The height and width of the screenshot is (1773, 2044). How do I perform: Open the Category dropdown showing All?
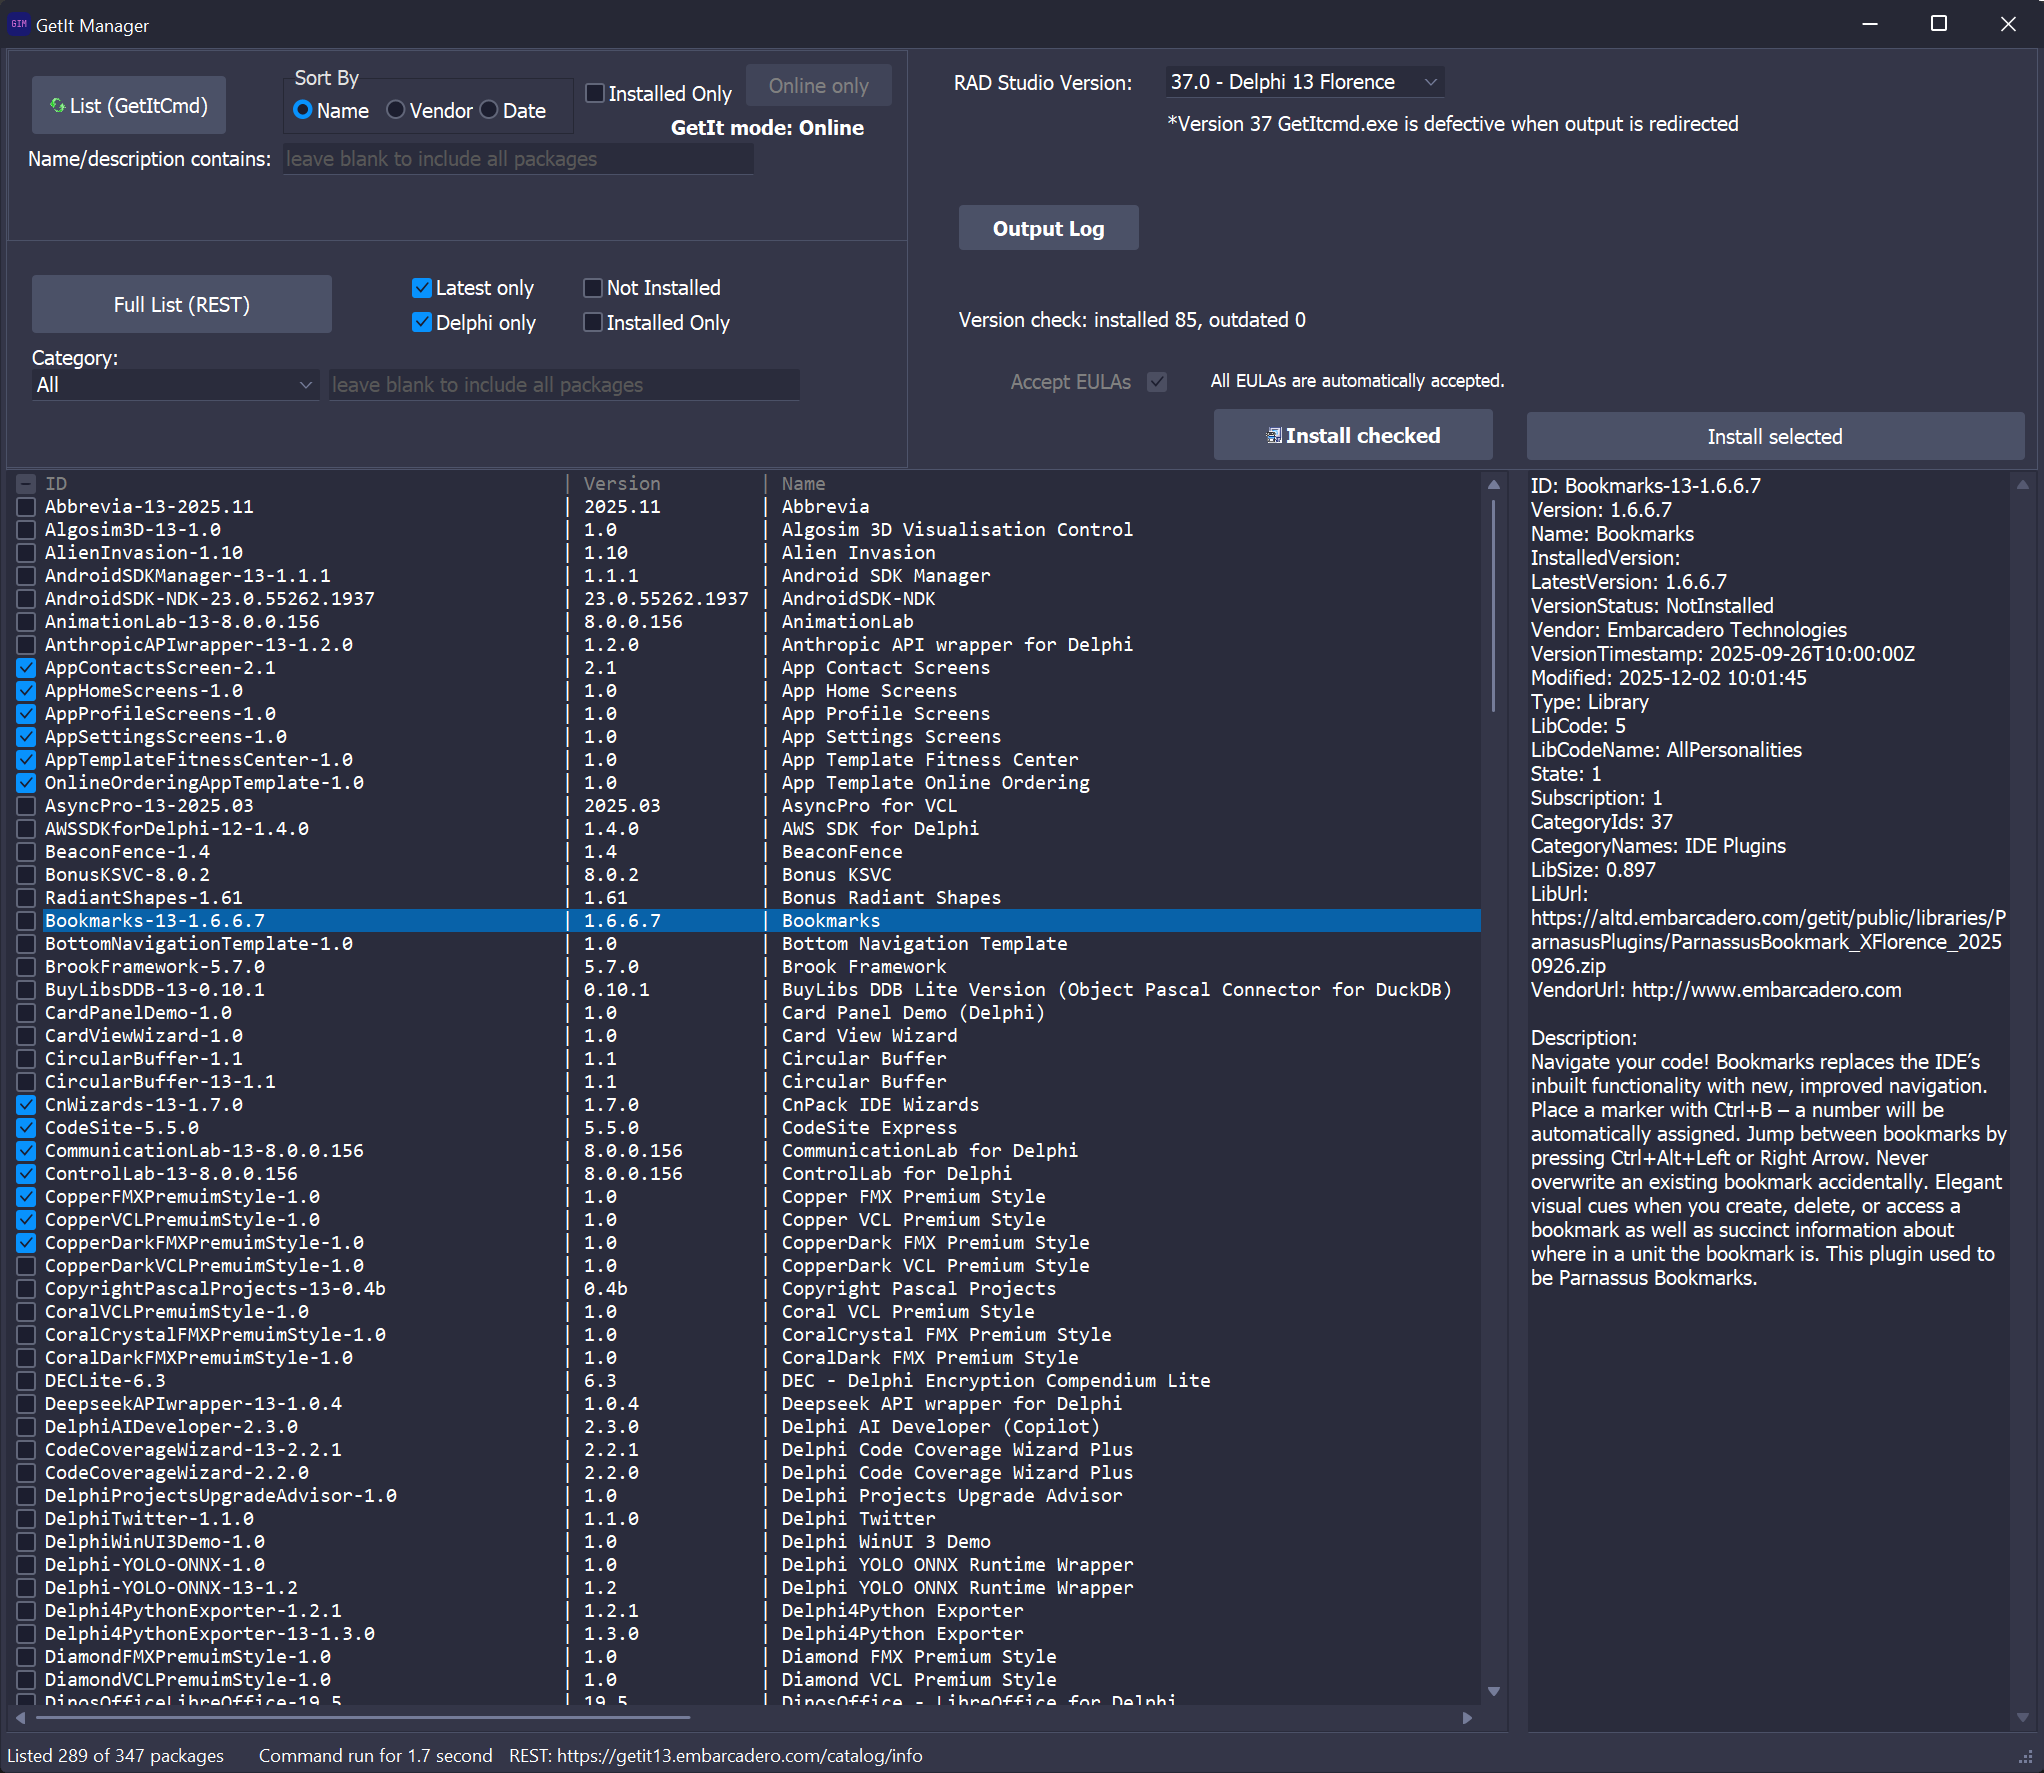175,385
